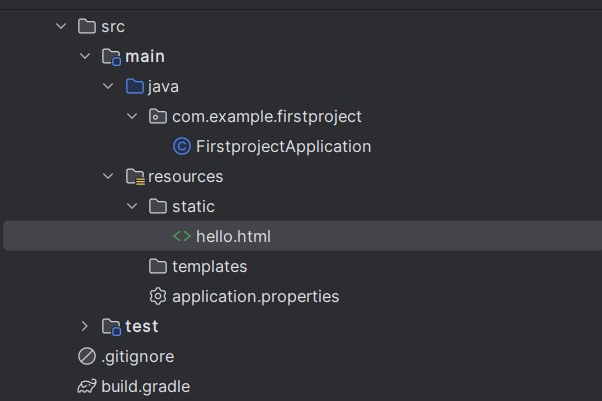Click the FirstprojectApplication class icon

pyautogui.click(x=182, y=147)
